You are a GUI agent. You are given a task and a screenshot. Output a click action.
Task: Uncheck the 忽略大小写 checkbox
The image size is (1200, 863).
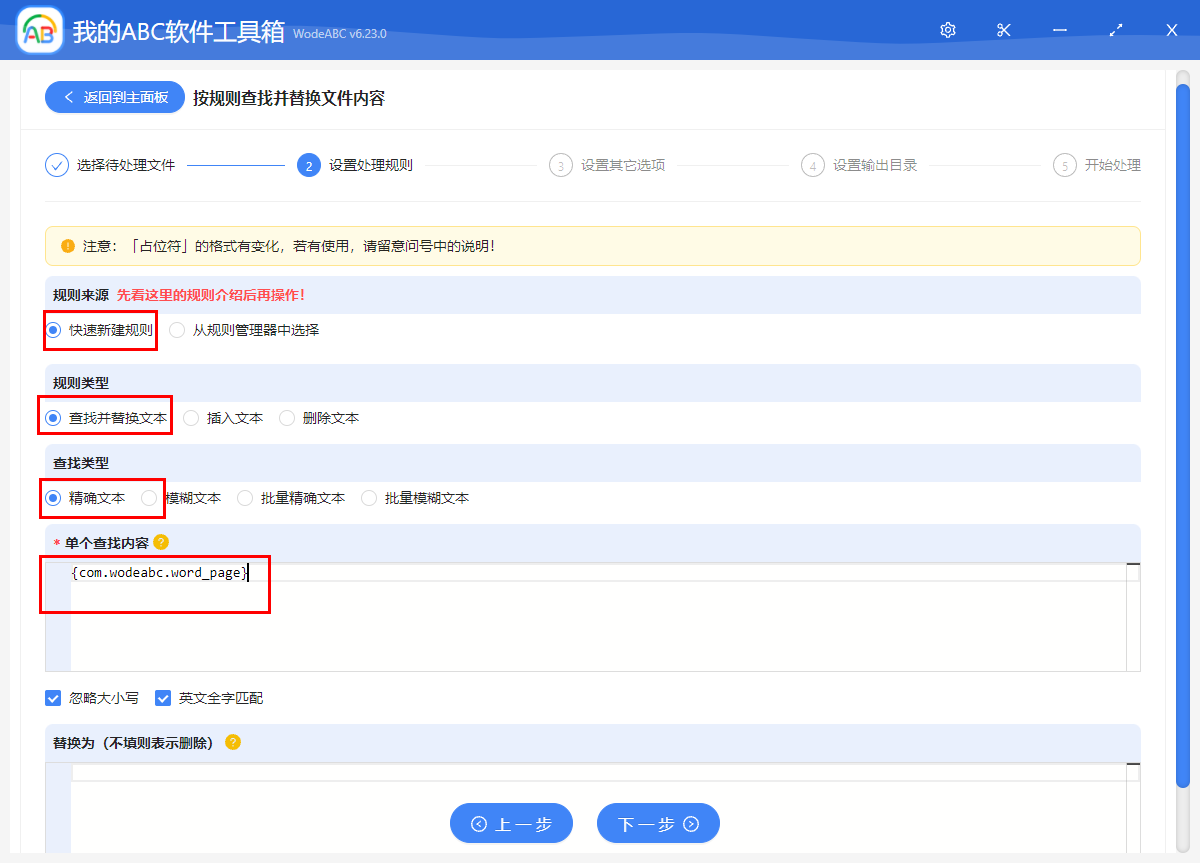point(53,697)
